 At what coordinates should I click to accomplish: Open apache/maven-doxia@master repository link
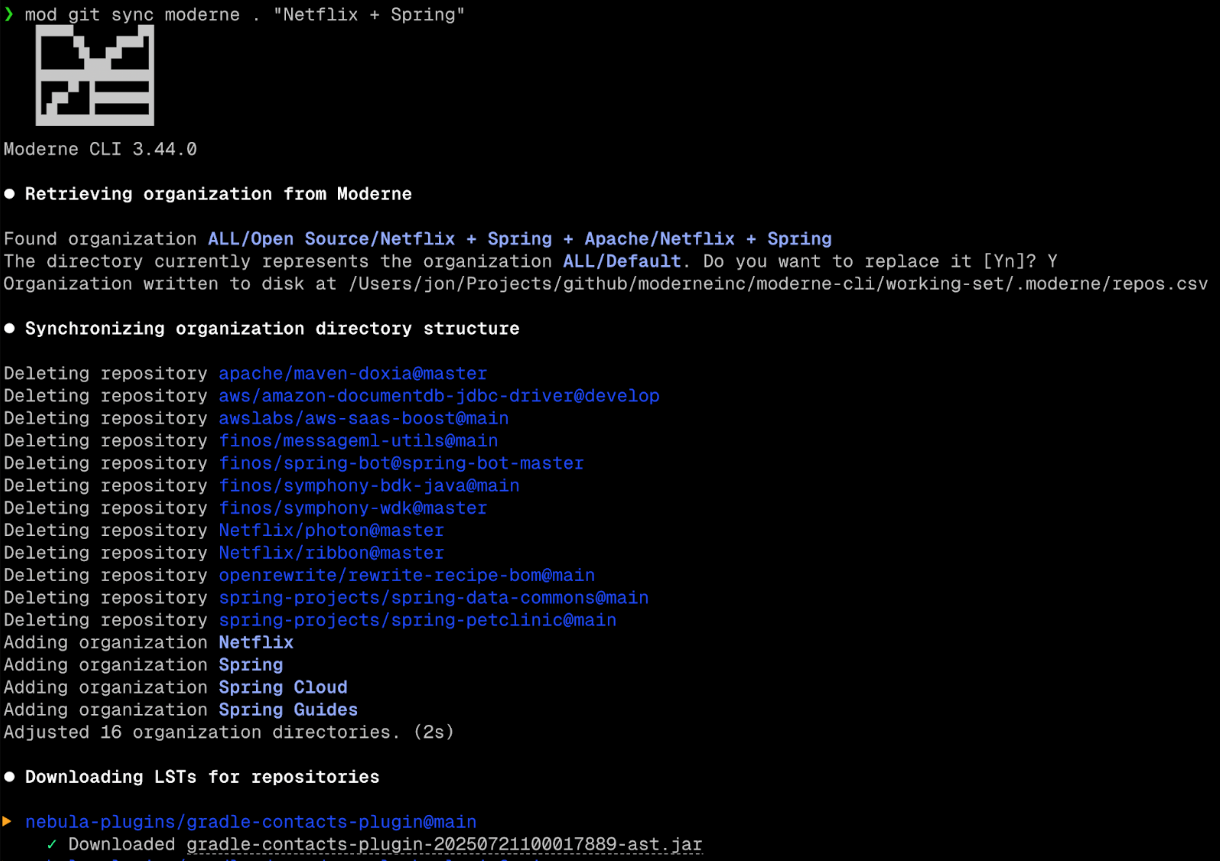(x=353, y=373)
